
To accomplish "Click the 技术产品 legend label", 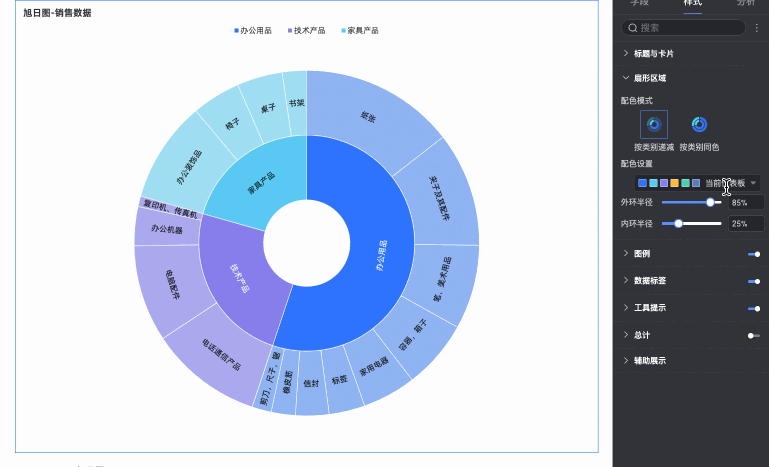I will coord(309,30).
